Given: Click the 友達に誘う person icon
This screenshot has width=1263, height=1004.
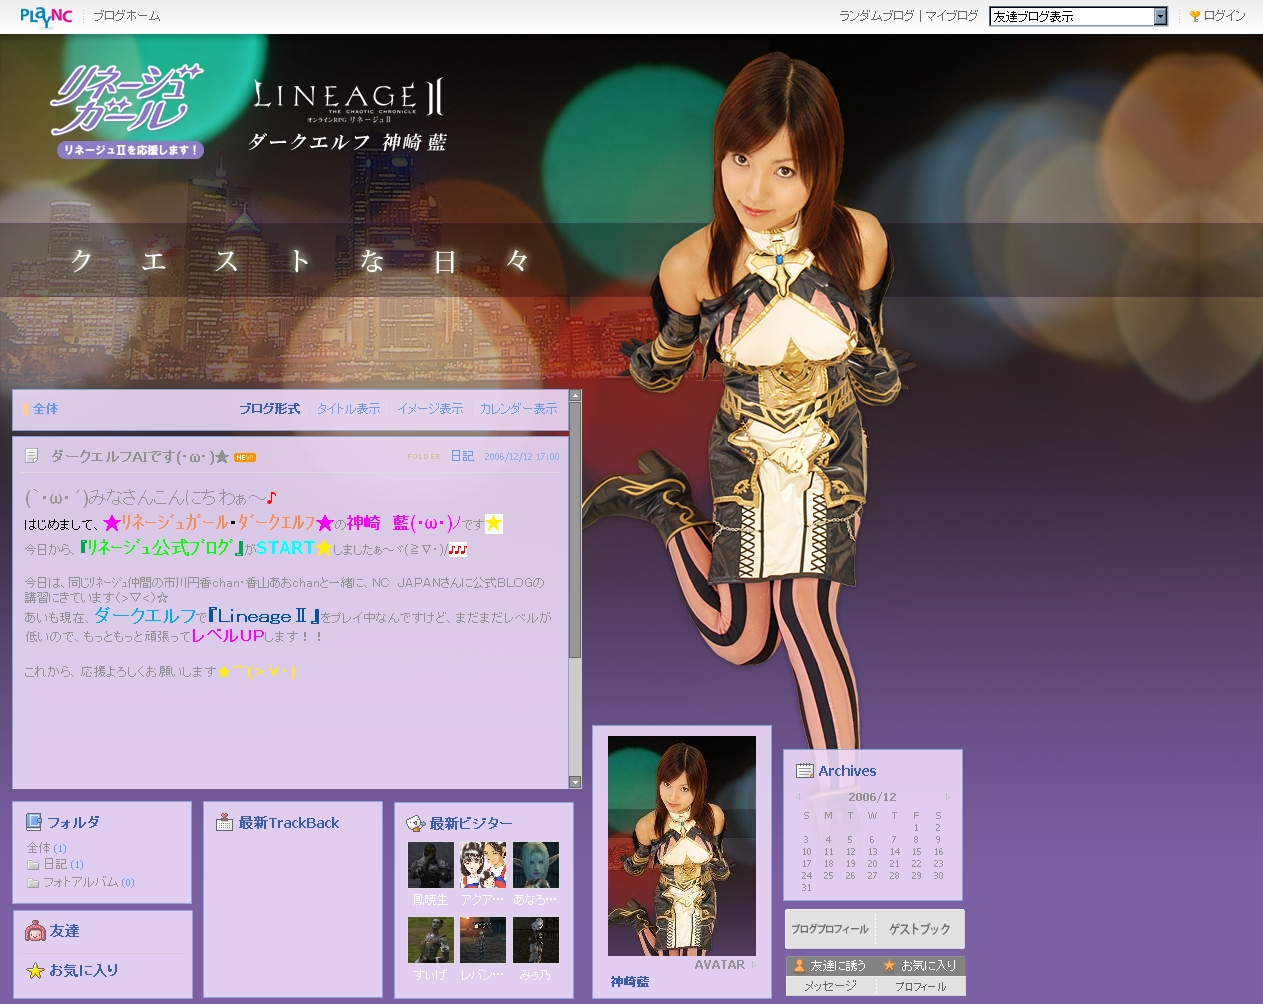Looking at the screenshot, I should (799, 966).
